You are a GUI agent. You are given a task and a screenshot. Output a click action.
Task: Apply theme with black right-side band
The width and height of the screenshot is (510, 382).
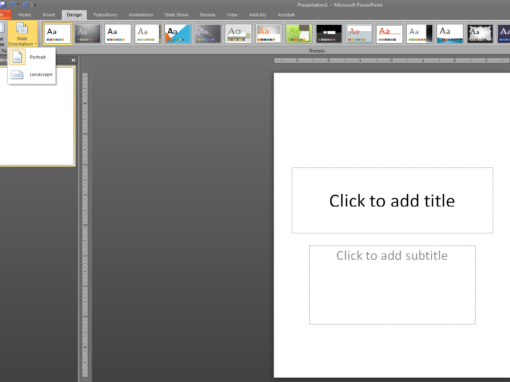[x=419, y=34]
